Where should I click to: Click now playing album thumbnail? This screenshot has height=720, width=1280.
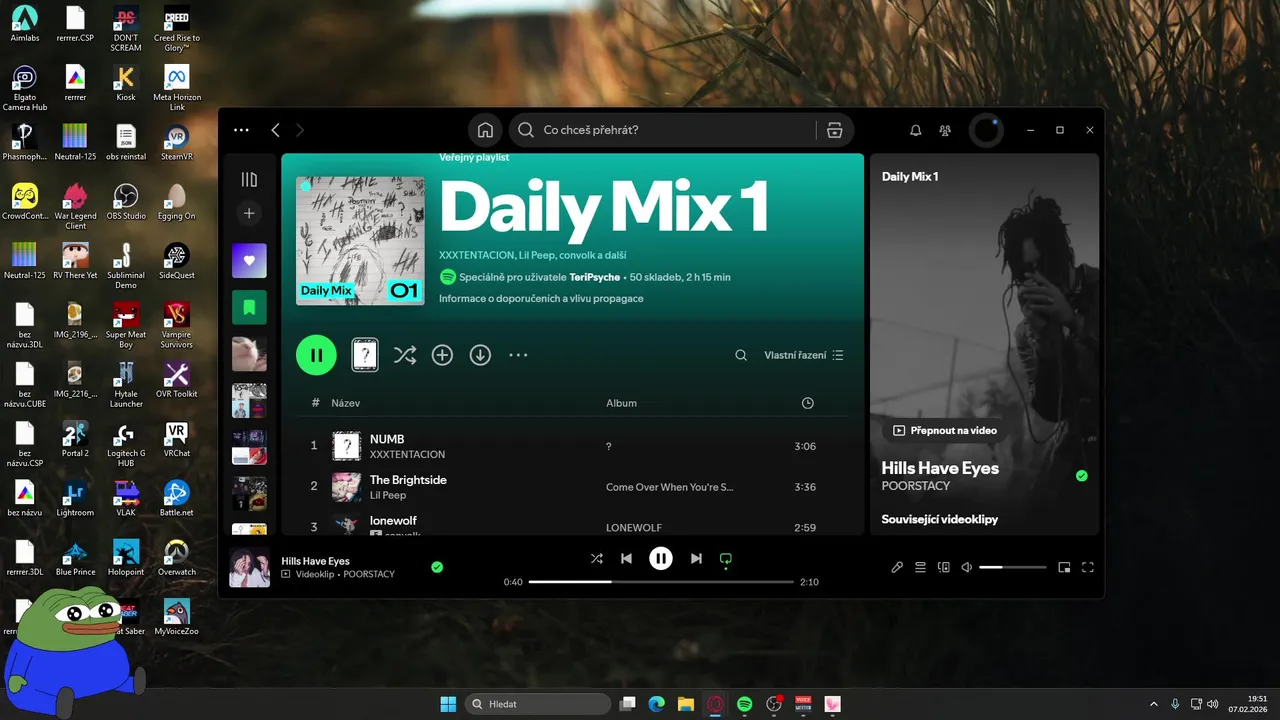click(x=250, y=567)
